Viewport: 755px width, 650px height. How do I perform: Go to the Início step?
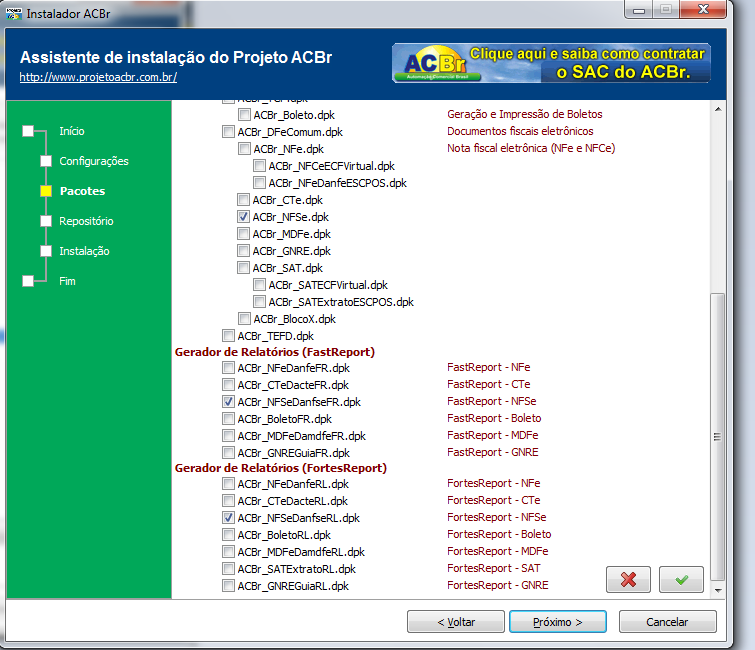[72, 131]
